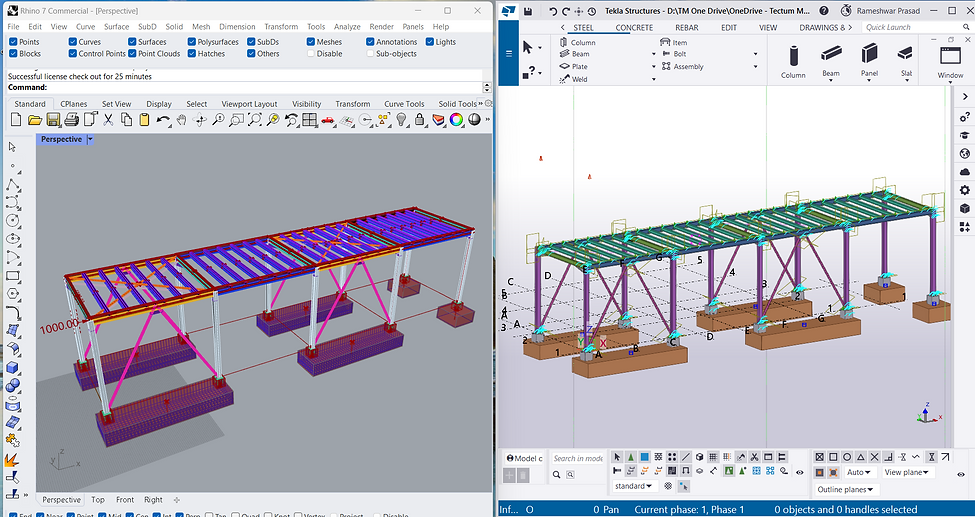This screenshot has width=975, height=517.
Task: Toggle the Points checkbox in Rhino
Action: [14, 42]
